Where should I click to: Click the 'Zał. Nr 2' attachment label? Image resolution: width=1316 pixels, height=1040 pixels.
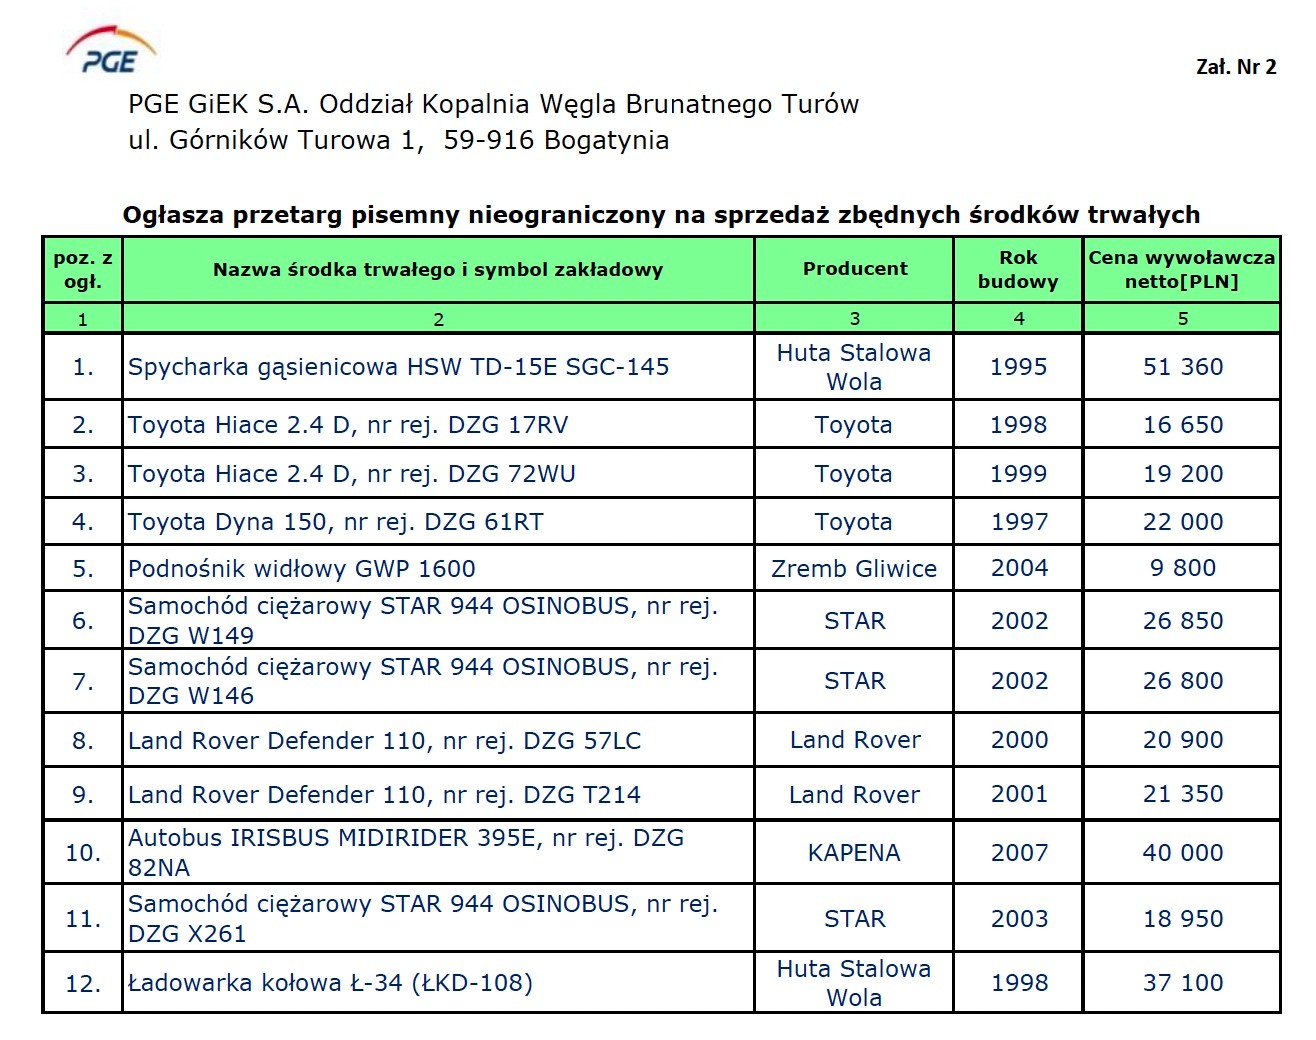point(1235,67)
